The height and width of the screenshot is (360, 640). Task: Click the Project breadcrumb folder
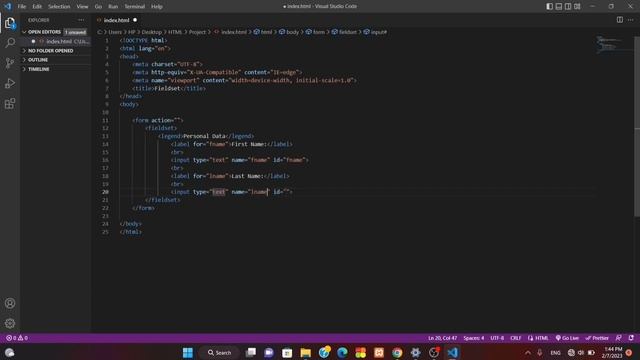pyautogui.click(x=197, y=32)
